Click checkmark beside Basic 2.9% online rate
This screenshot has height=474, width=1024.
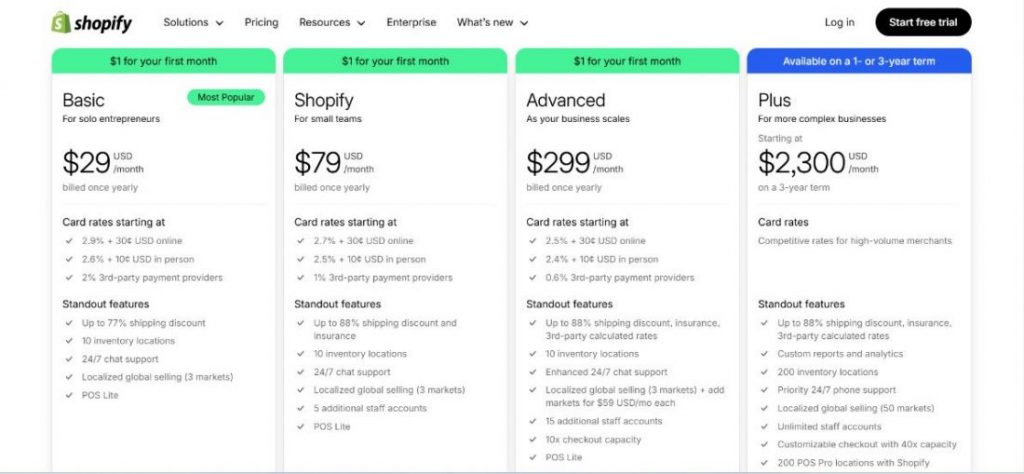click(x=69, y=241)
